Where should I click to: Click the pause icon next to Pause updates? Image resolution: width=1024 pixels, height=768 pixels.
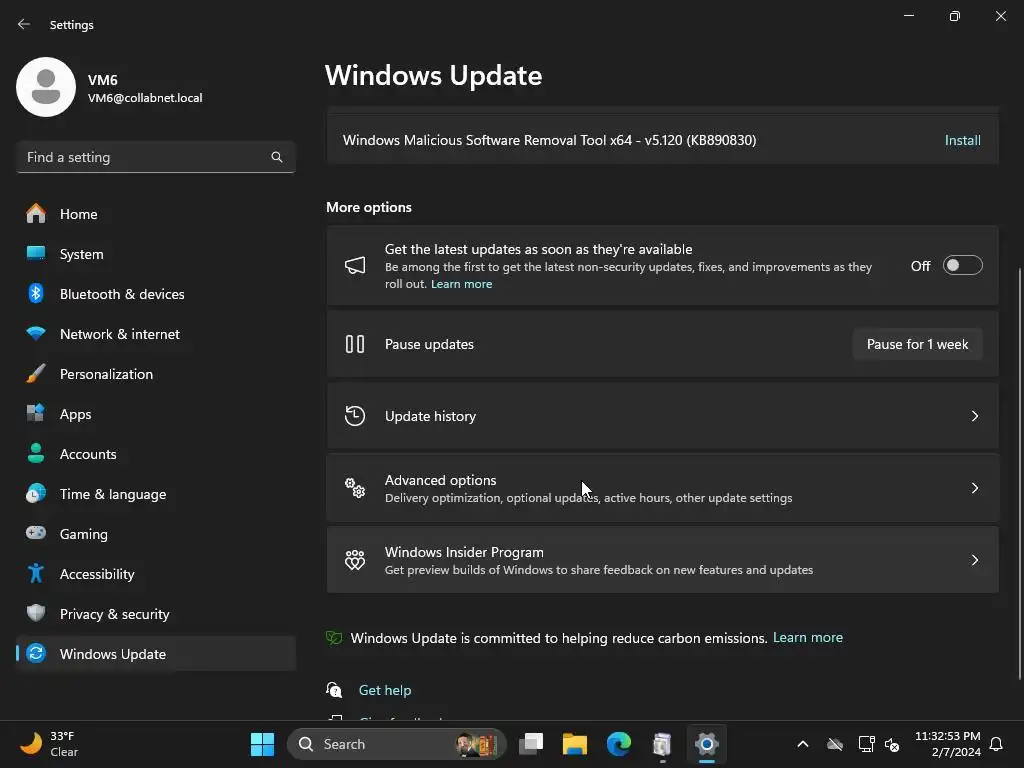pos(355,344)
